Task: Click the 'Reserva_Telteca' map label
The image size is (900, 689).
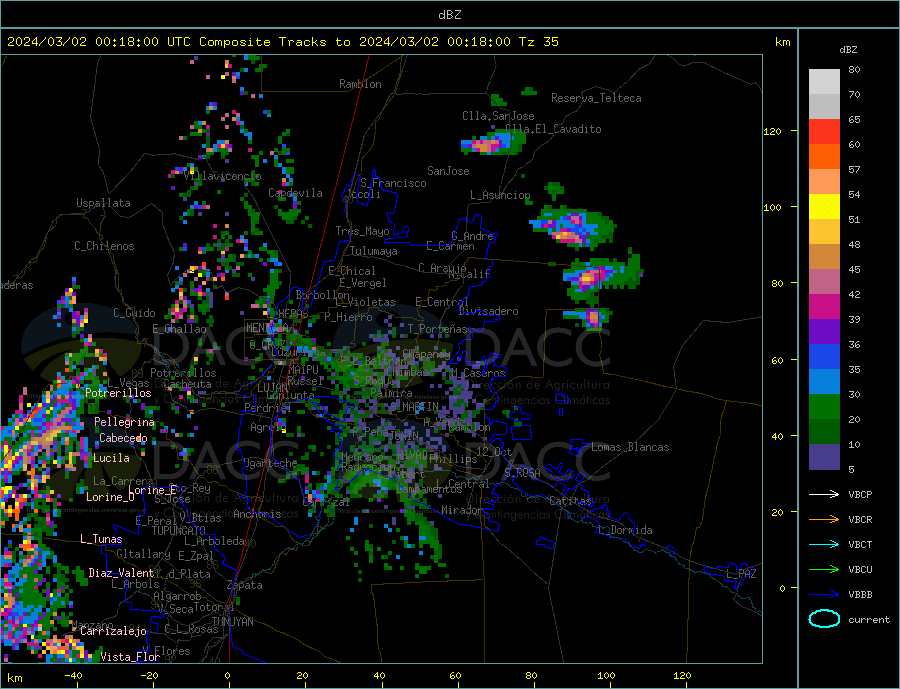Action: [x=596, y=98]
